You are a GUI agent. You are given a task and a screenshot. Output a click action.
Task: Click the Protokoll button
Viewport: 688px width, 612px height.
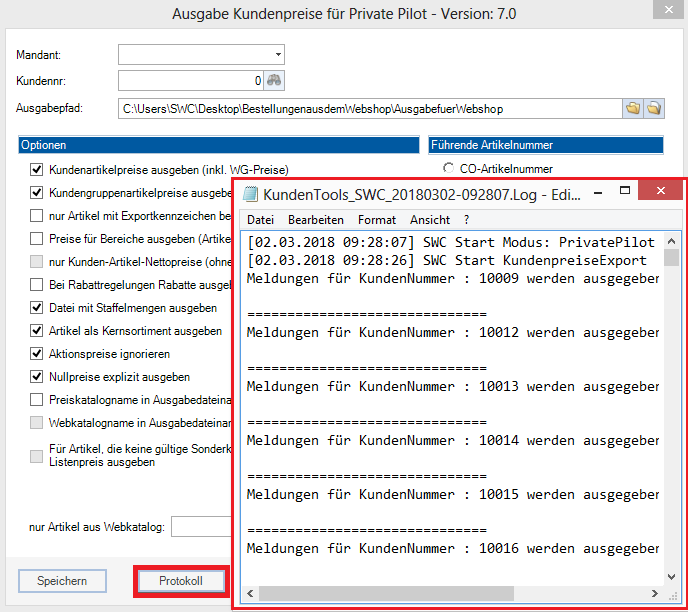181,581
